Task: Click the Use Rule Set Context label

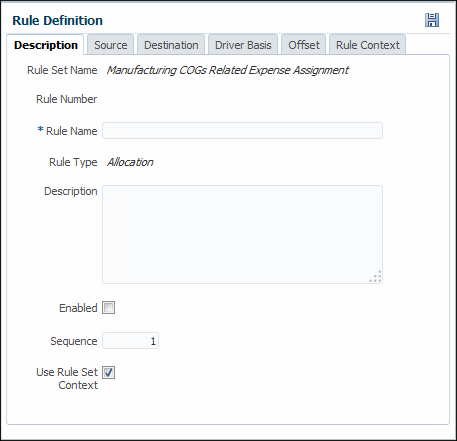Action: click(x=67, y=378)
